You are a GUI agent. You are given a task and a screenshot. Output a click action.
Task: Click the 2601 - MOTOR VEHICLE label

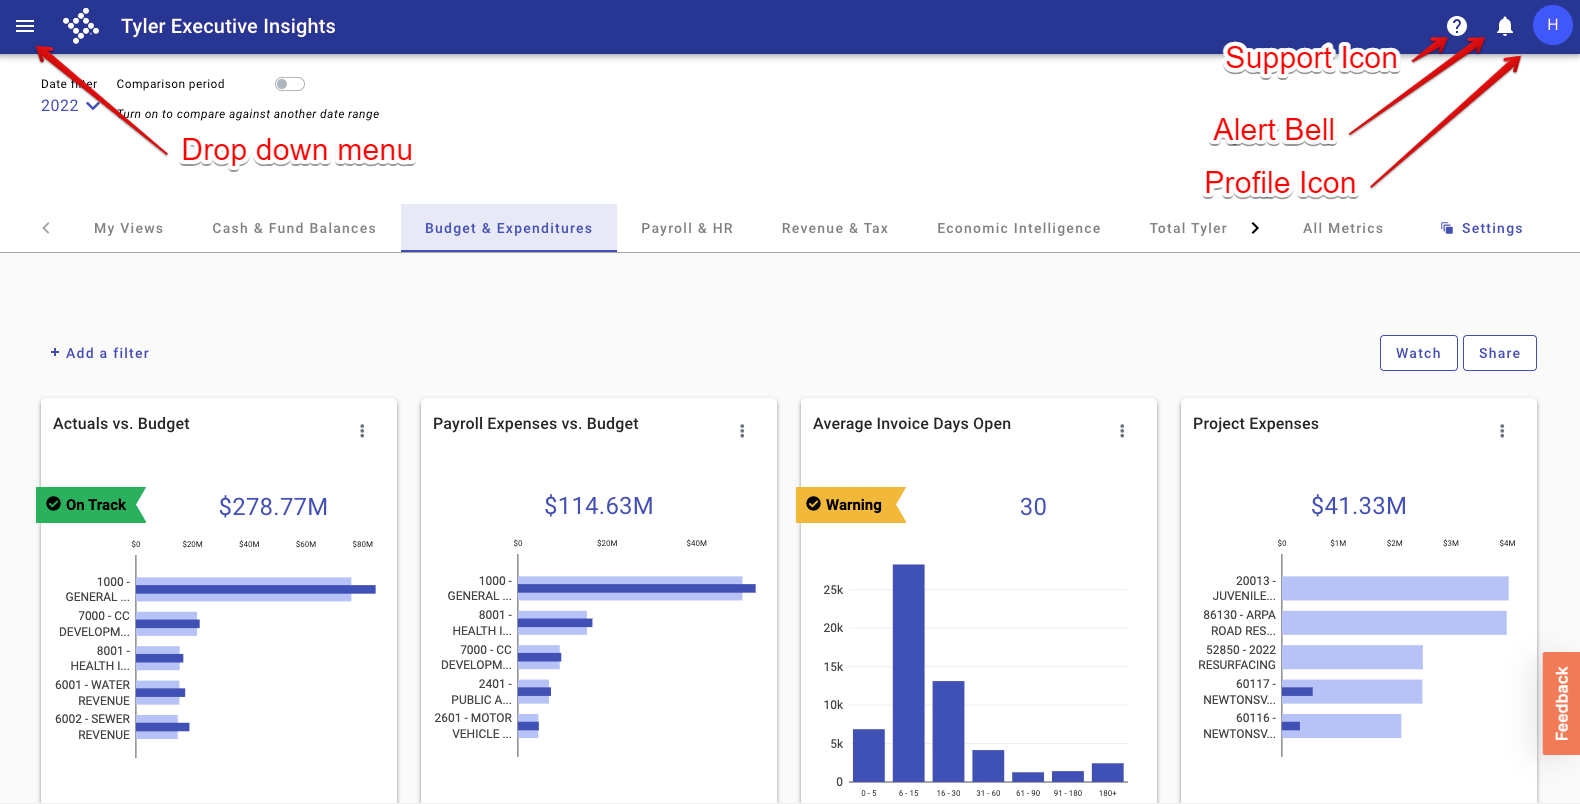click(x=473, y=726)
